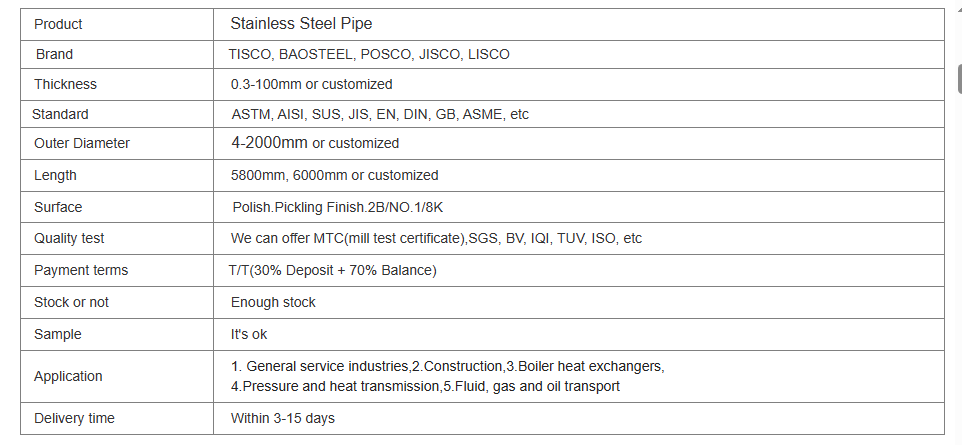
Task: Click the Application row label
Action: tap(68, 376)
